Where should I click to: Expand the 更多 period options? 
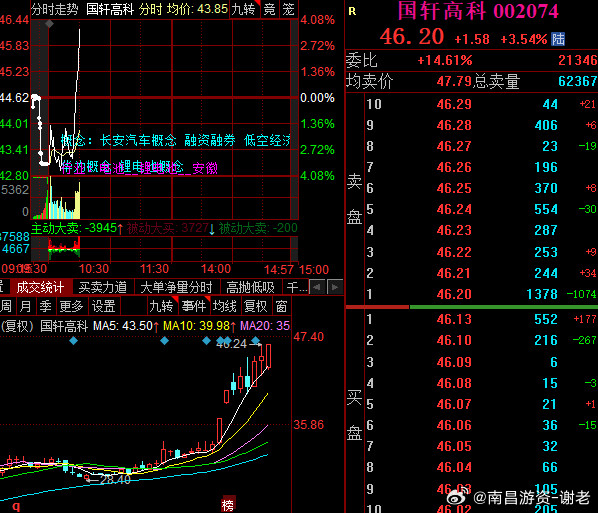click(71, 306)
